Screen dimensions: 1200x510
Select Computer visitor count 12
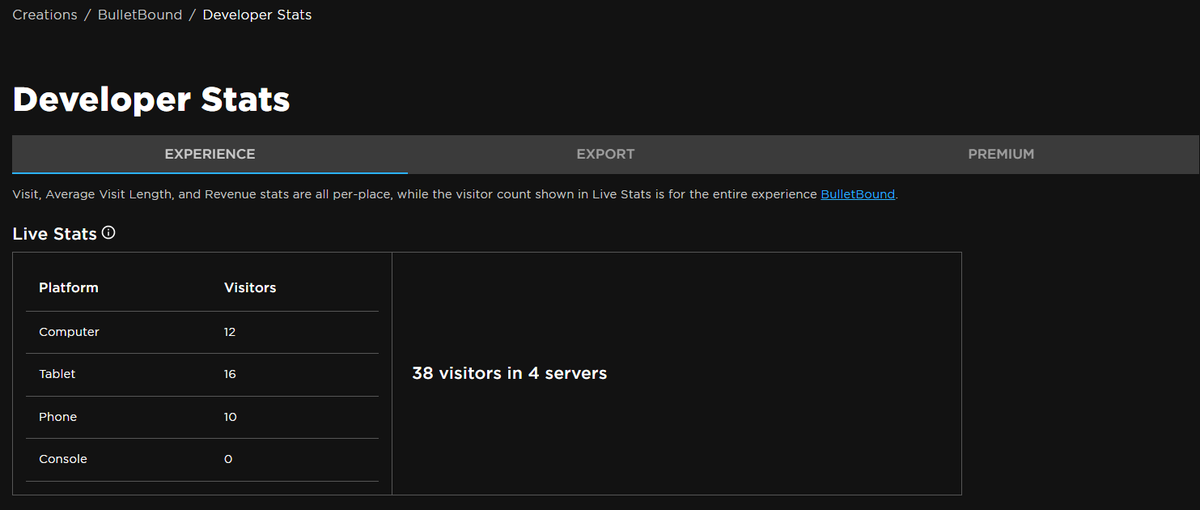tap(230, 332)
